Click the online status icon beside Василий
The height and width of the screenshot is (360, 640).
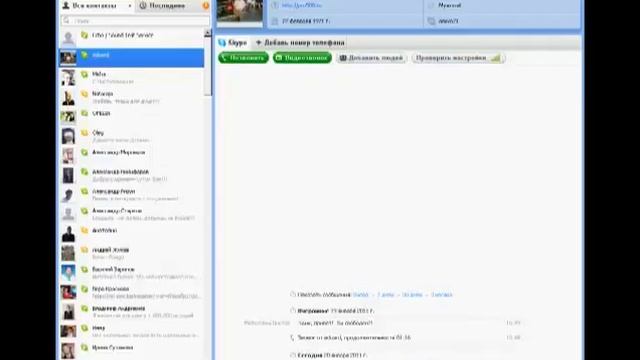point(84,270)
